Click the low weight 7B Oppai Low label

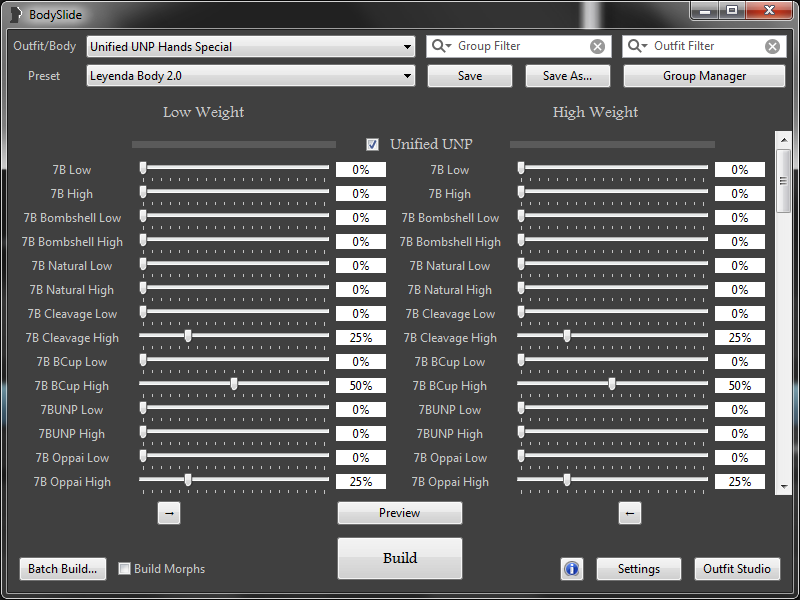click(72, 458)
